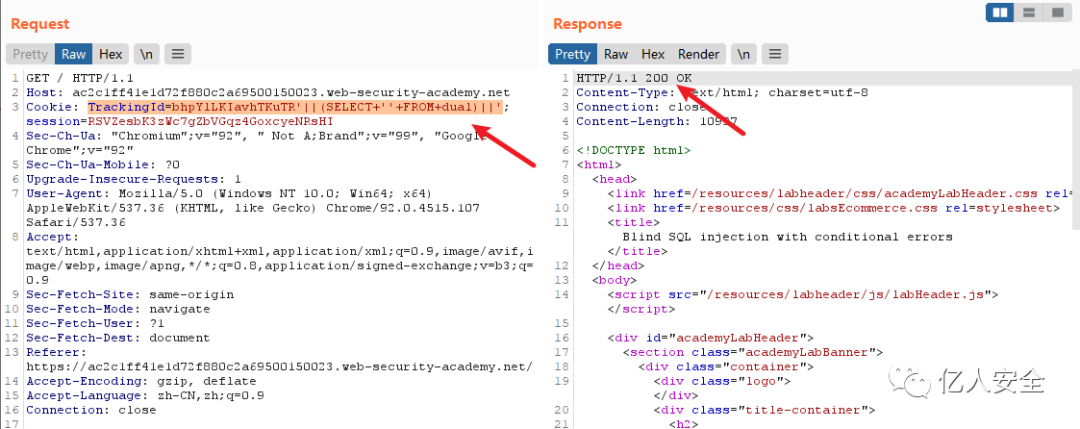Viewport: 1080px width, 429px height.
Task: Toggle \n non-printable characters in Response
Action: pos(744,54)
